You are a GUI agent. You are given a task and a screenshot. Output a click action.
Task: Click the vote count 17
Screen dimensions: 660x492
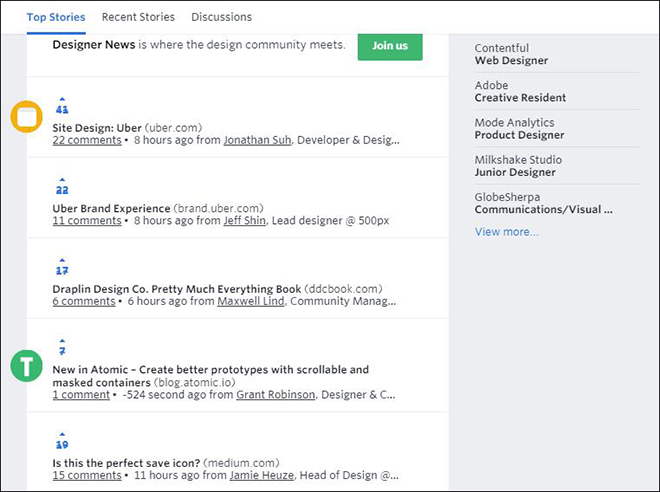coord(62,271)
